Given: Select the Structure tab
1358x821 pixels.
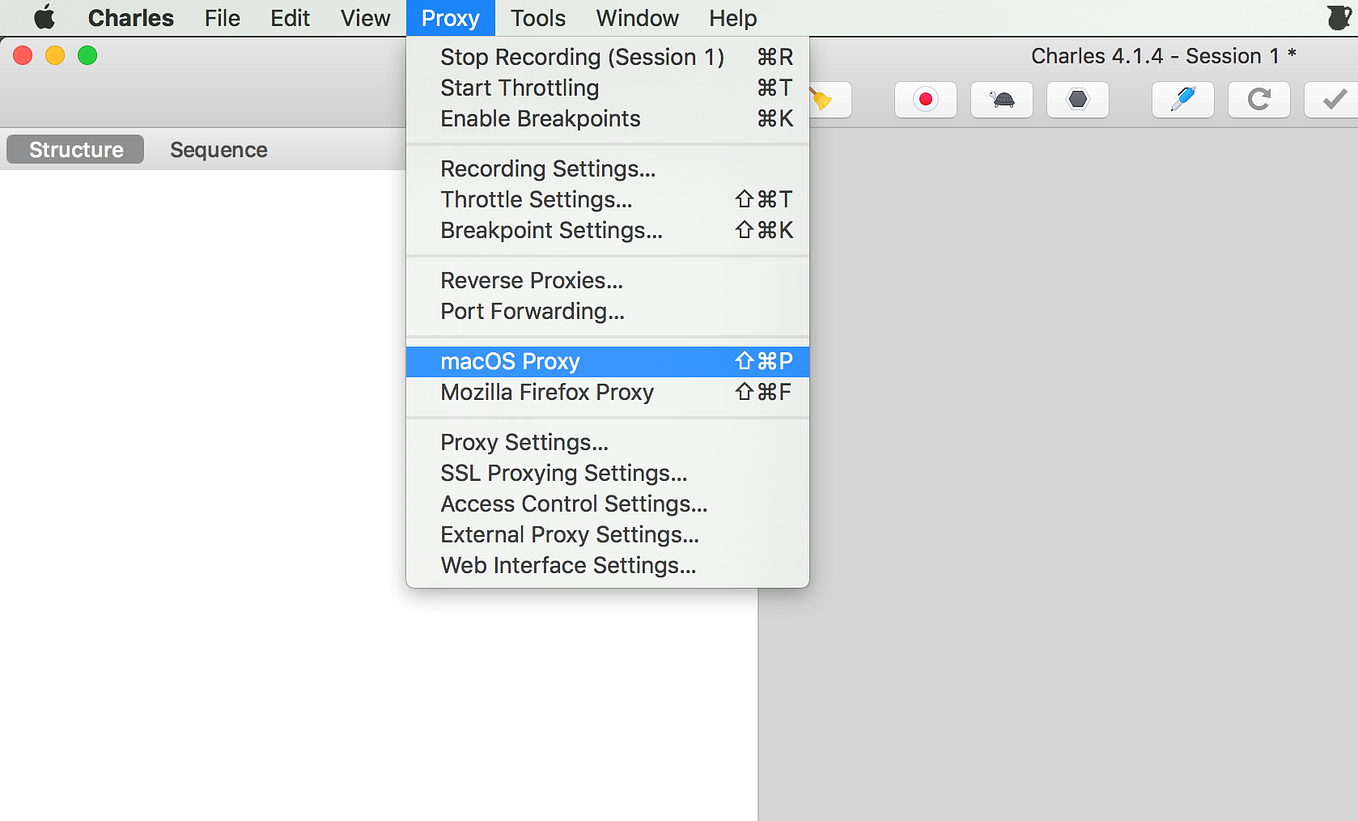Looking at the screenshot, I should click(74, 149).
